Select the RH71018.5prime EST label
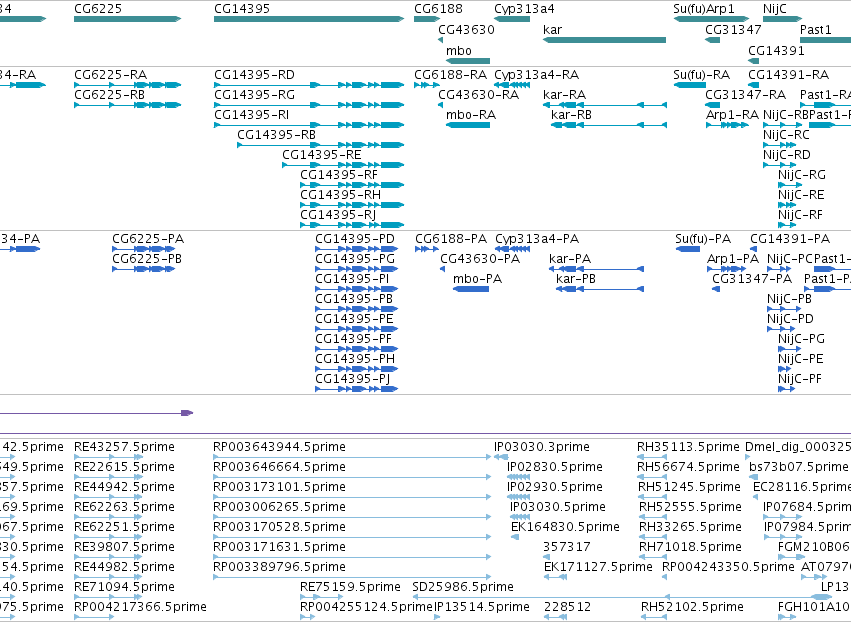This screenshot has width=851, height=622. pyautogui.click(x=690, y=547)
